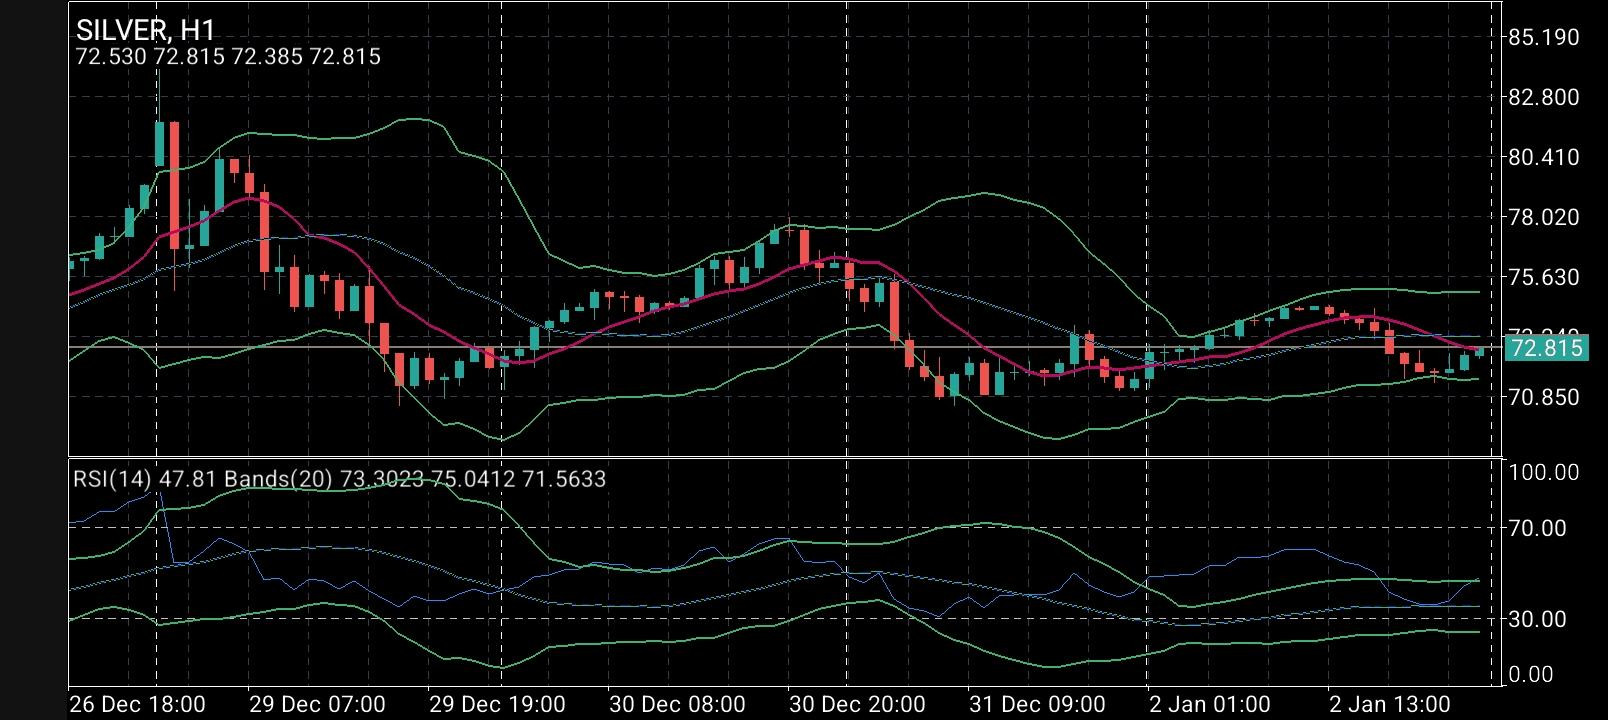Select price level 82.800 on the scale
Screen dimensions: 1608x720
[x=1544, y=98]
